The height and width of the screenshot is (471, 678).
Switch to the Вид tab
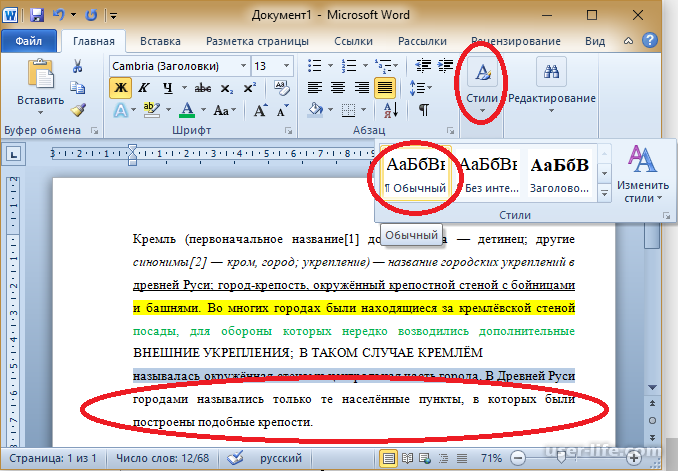[x=595, y=41]
